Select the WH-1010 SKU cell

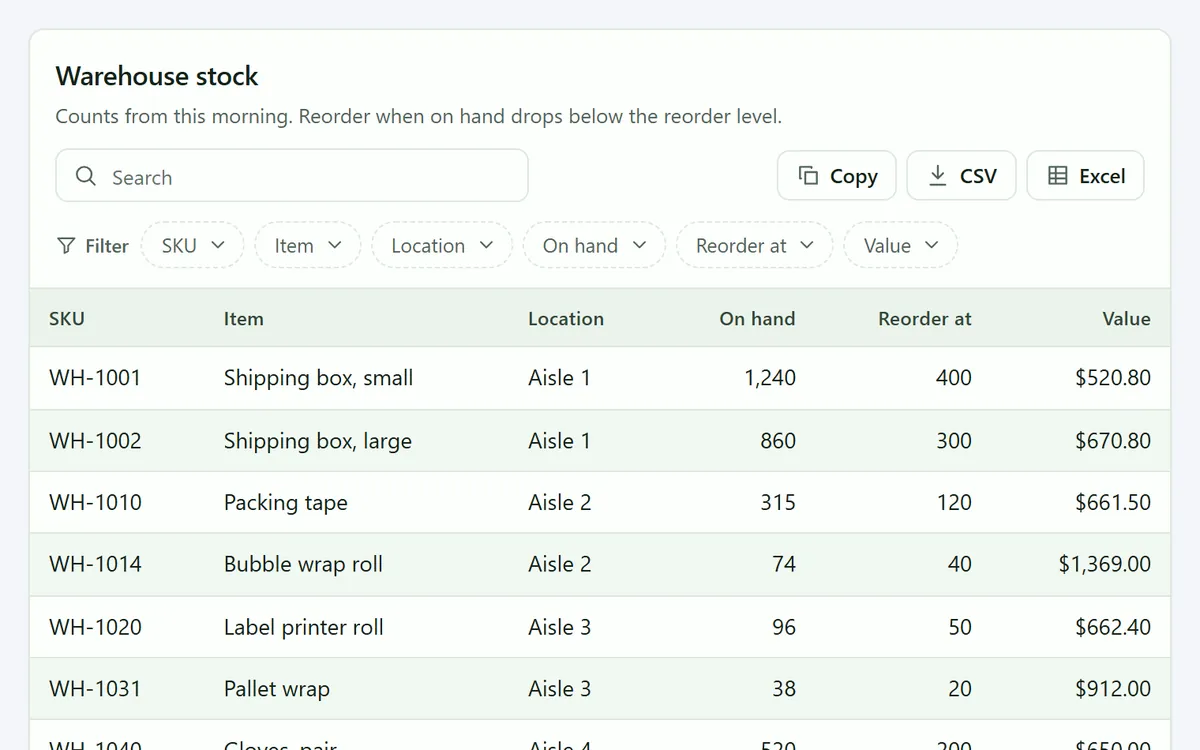pos(95,502)
